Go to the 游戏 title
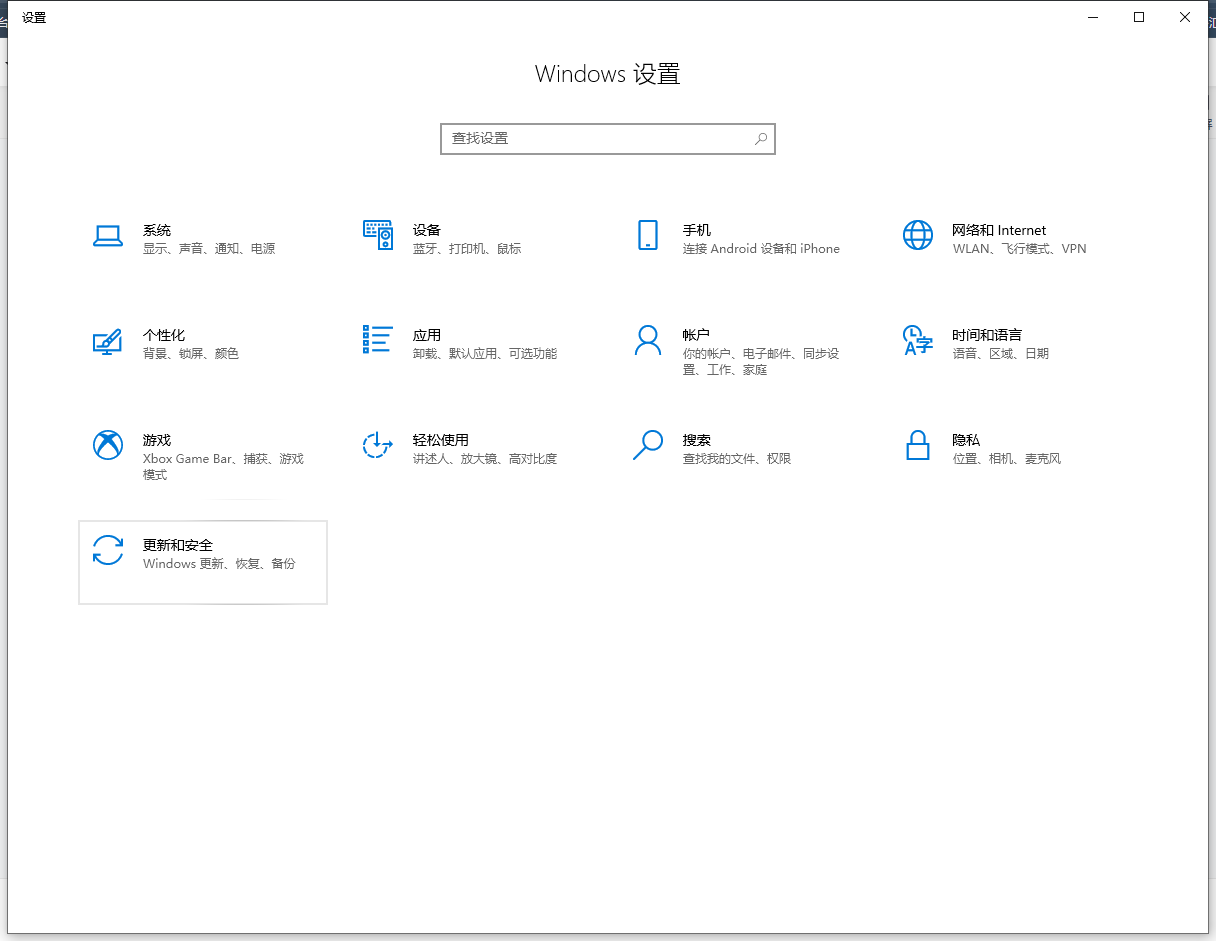This screenshot has width=1216, height=941. (x=157, y=440)
